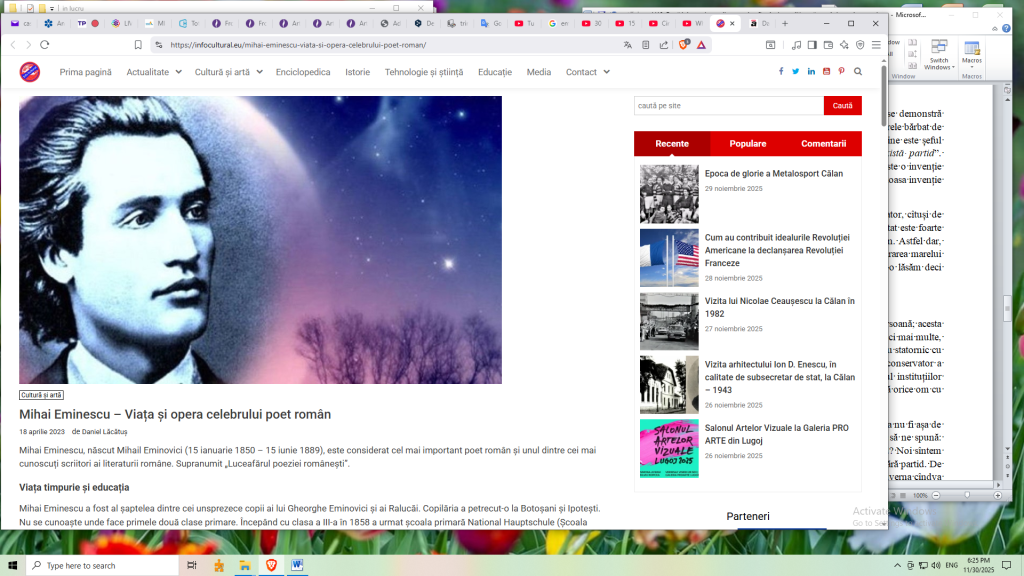Screen dimensions: 1024x576
Task: Open Brave Rewards triangle icon
Action: (x=701, y=45)
